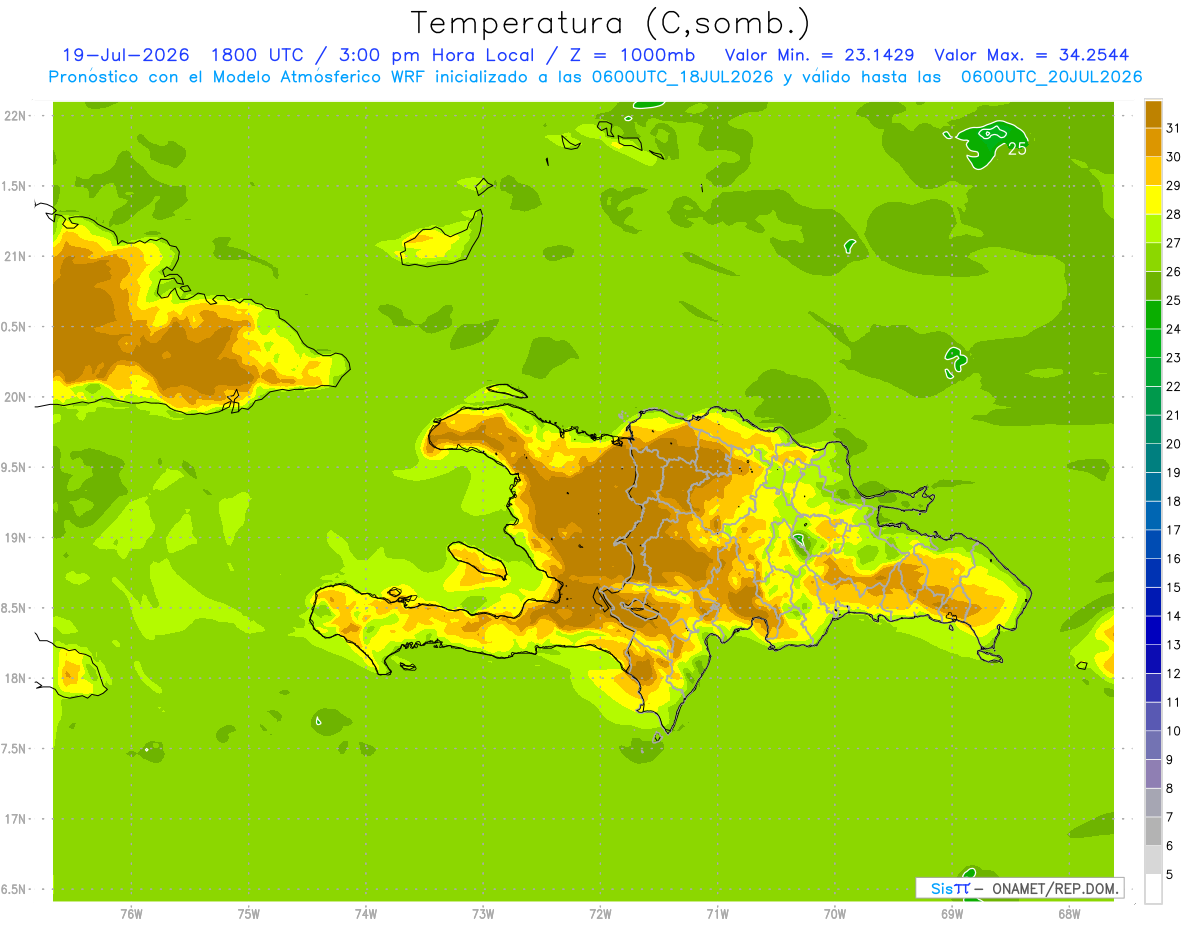This screenshot has height=927, width=1200.
Task: Click the "22N" latitude axis label
Action: [x=15, y=116]
